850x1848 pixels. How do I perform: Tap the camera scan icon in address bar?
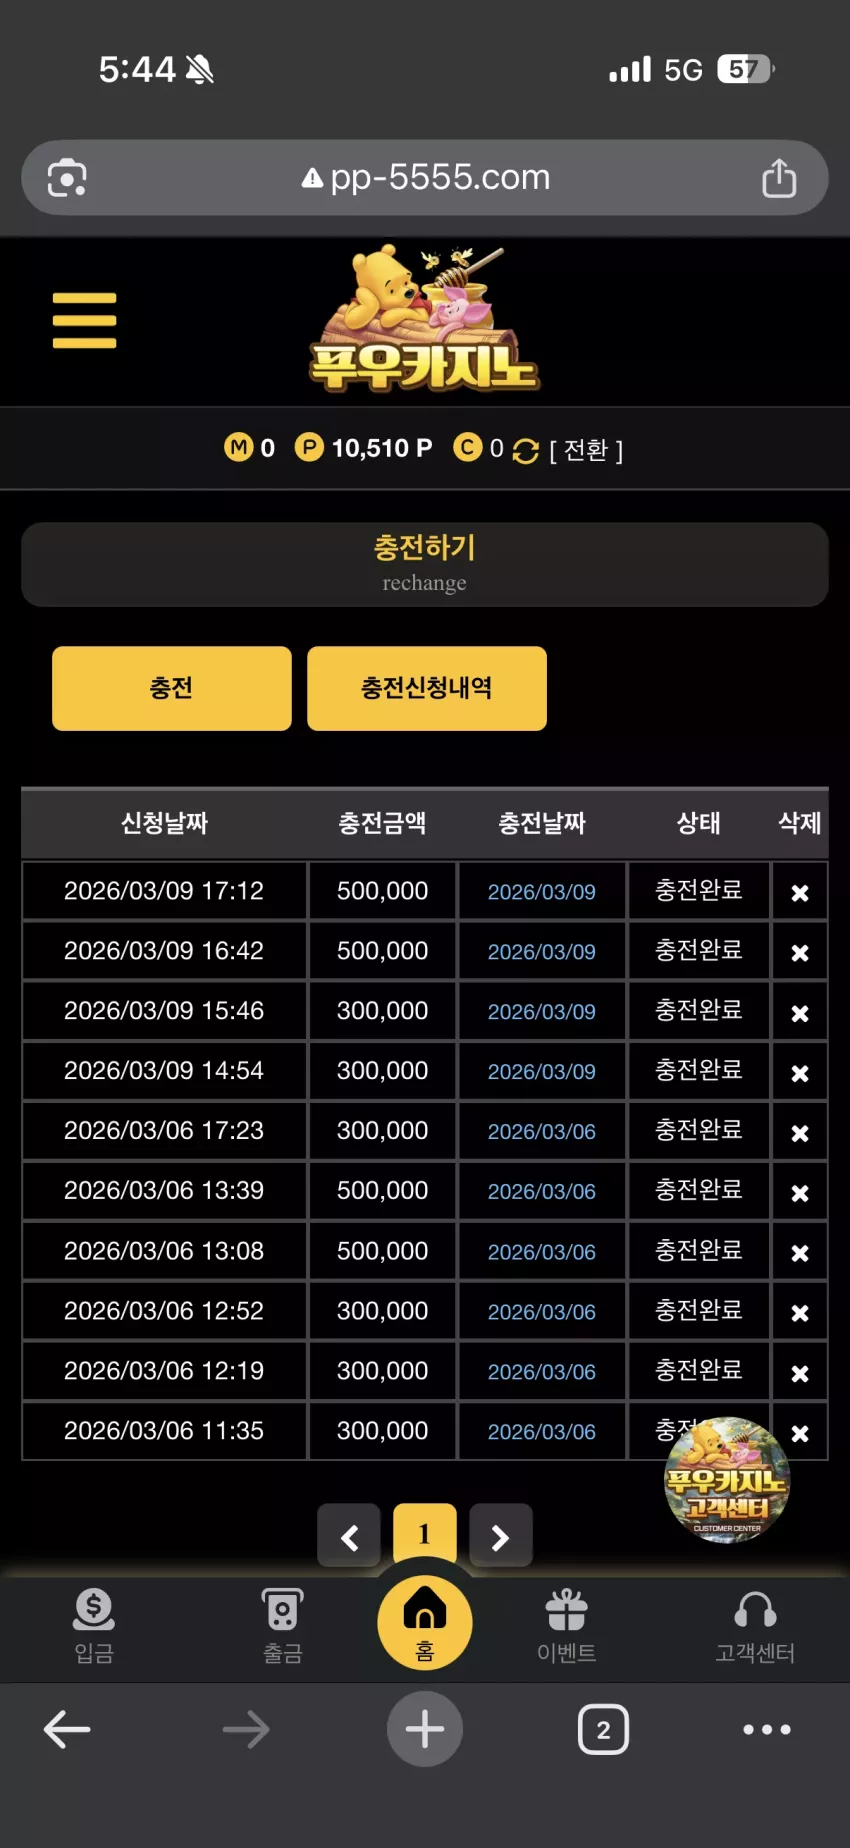pos(67,178)
